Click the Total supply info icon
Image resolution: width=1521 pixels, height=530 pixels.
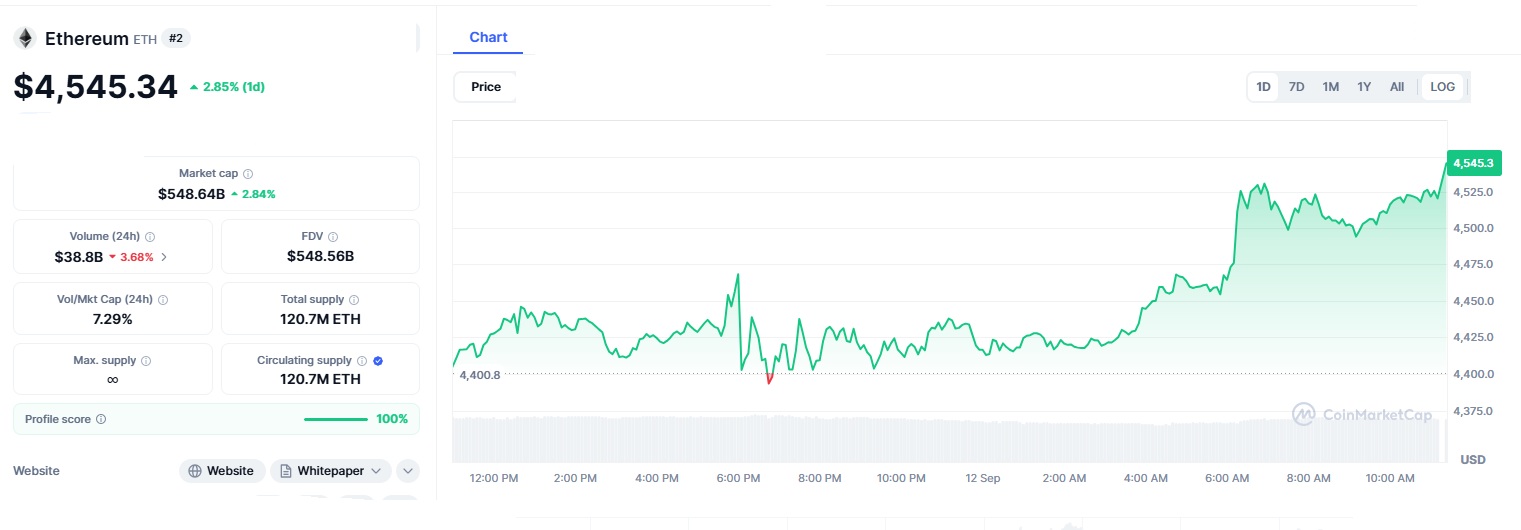pos(354,299)
